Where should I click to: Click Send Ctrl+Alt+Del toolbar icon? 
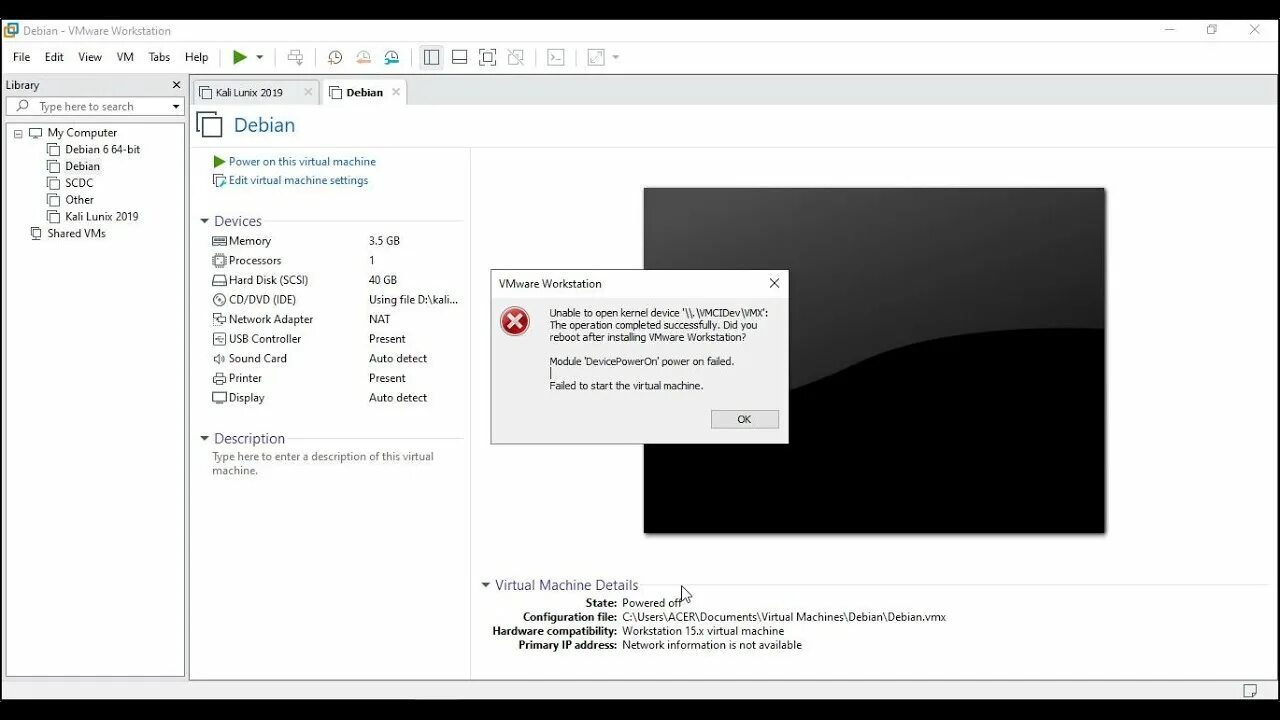tap(295, 57)
